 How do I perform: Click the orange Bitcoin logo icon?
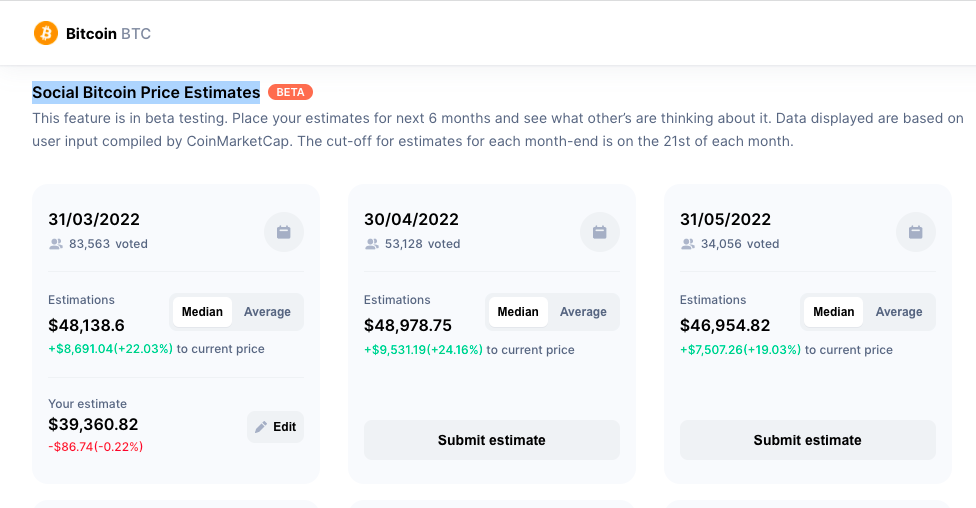46,33
